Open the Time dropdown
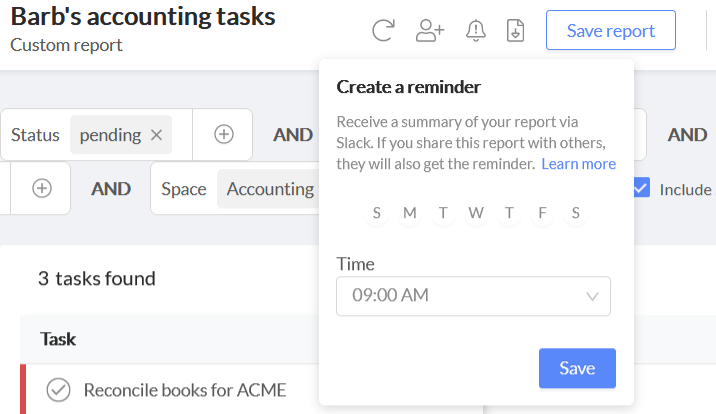Screen dimensions: 716x414 click(473, 296)
